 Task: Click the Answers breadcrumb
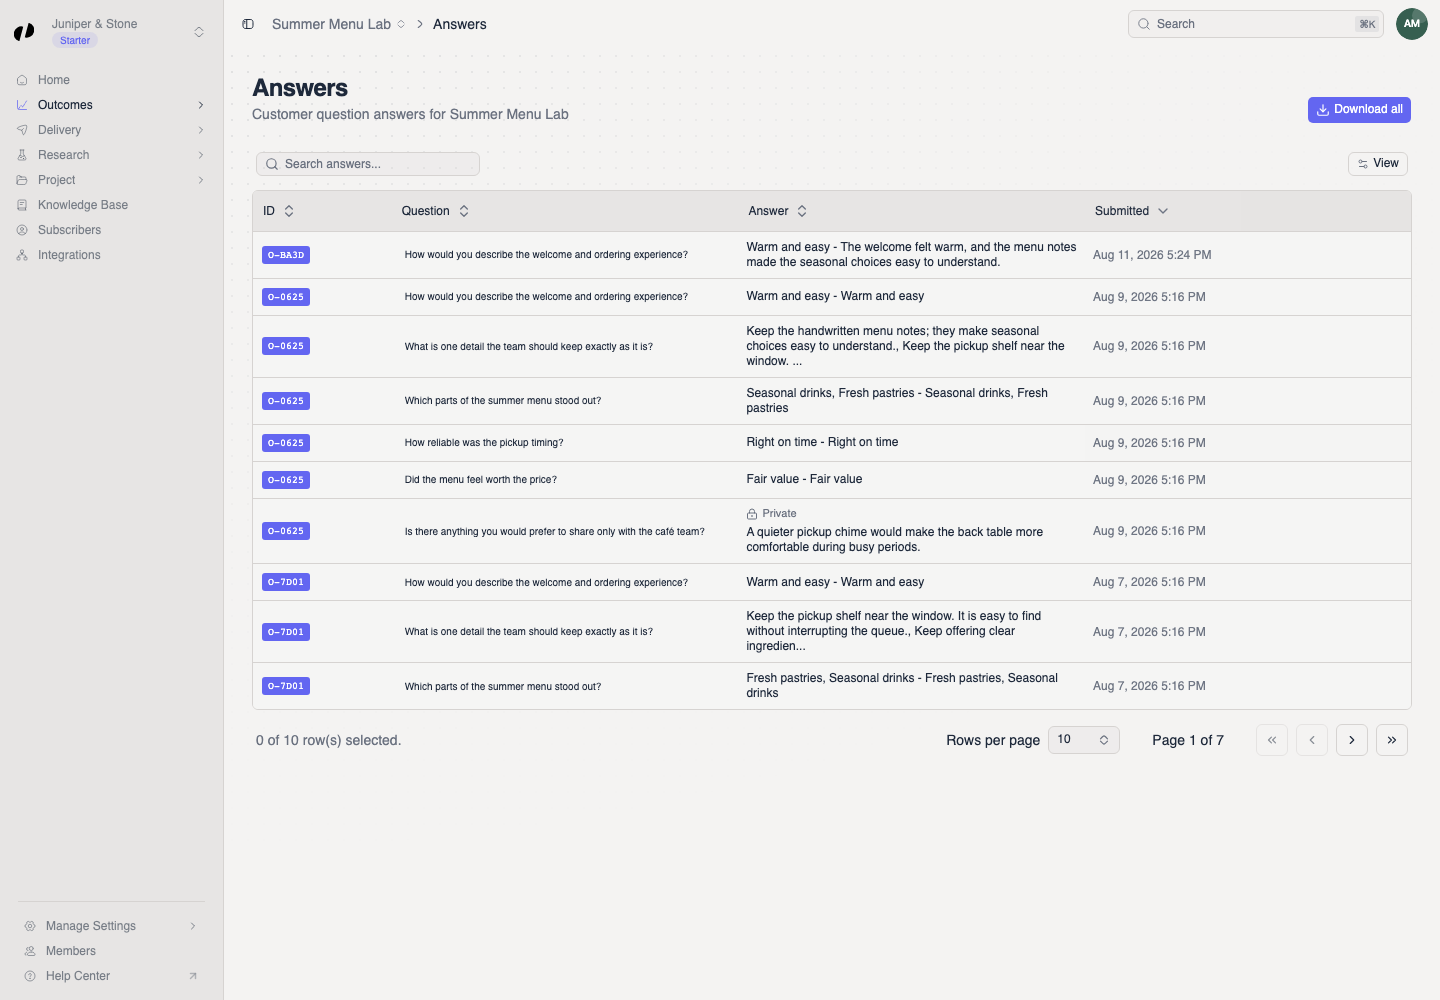460,24
